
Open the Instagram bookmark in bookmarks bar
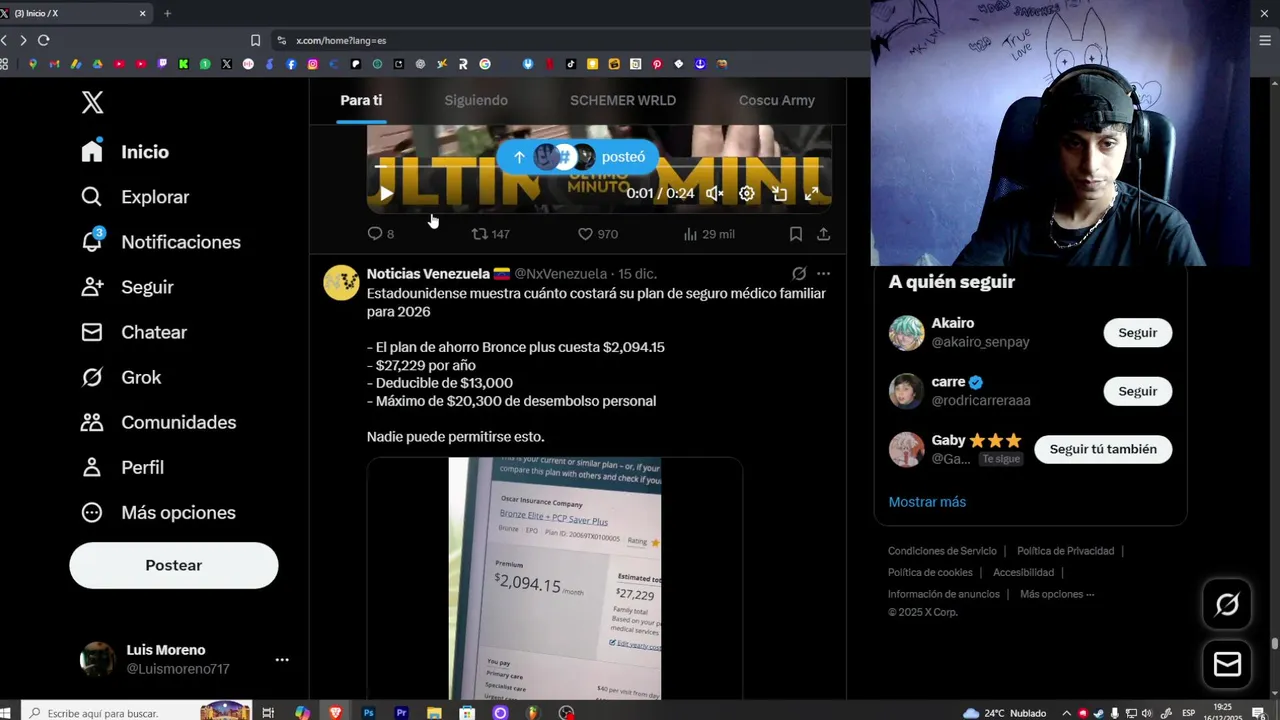point(313,64)
